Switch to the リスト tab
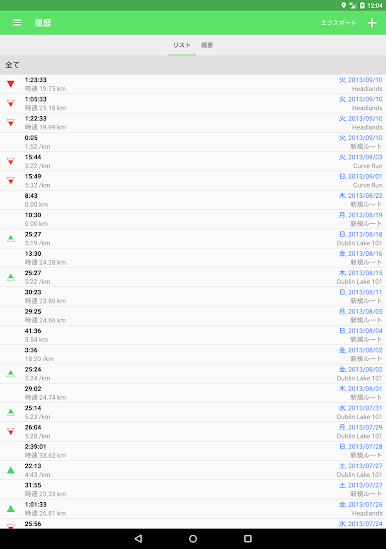Screen dimensions: 386x549 (182, 45)
